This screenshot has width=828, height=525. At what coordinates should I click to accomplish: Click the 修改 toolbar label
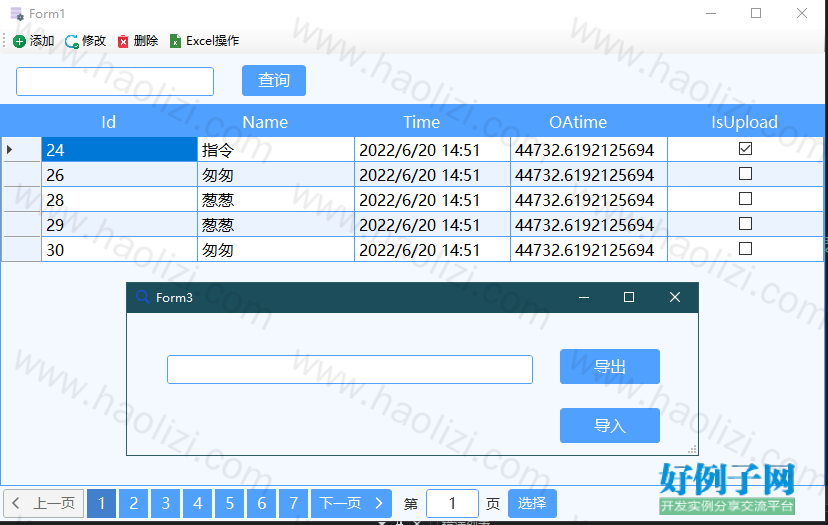[94, 41]
